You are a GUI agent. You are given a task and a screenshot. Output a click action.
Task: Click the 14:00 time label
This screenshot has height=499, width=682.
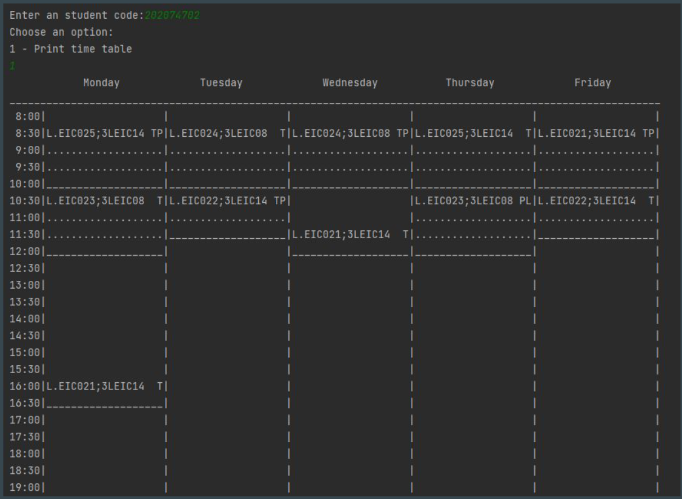[x=25, y=319]
